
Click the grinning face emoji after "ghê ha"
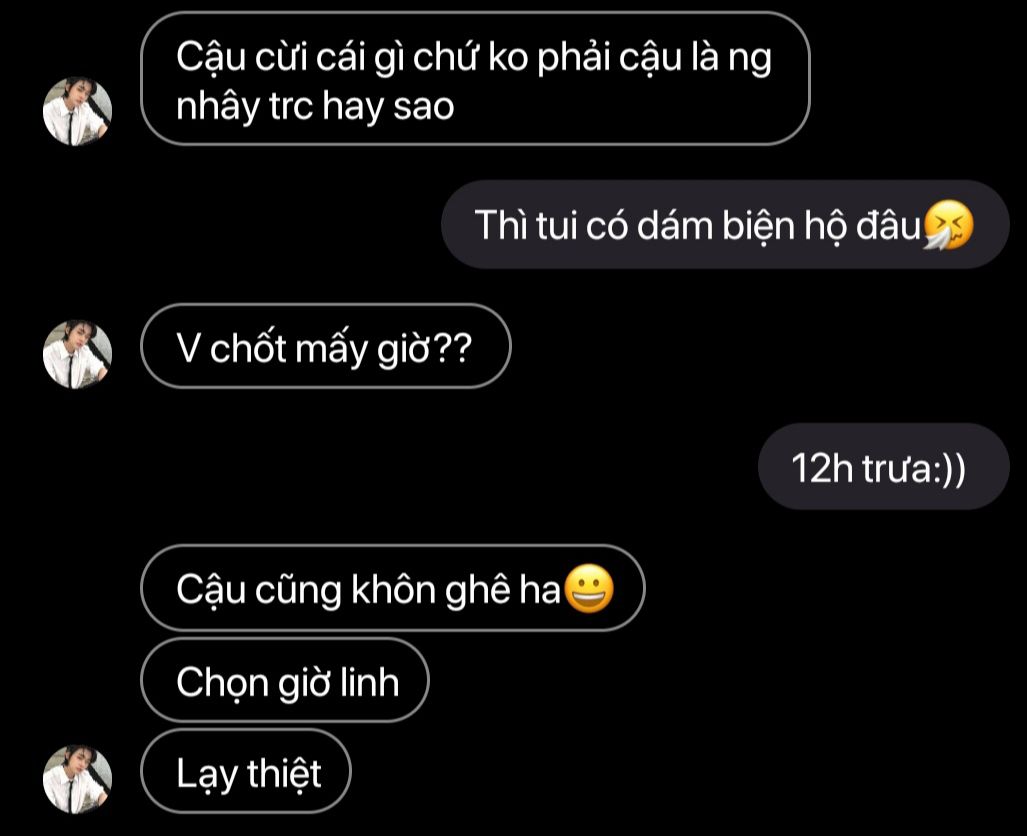pos(589,588)
